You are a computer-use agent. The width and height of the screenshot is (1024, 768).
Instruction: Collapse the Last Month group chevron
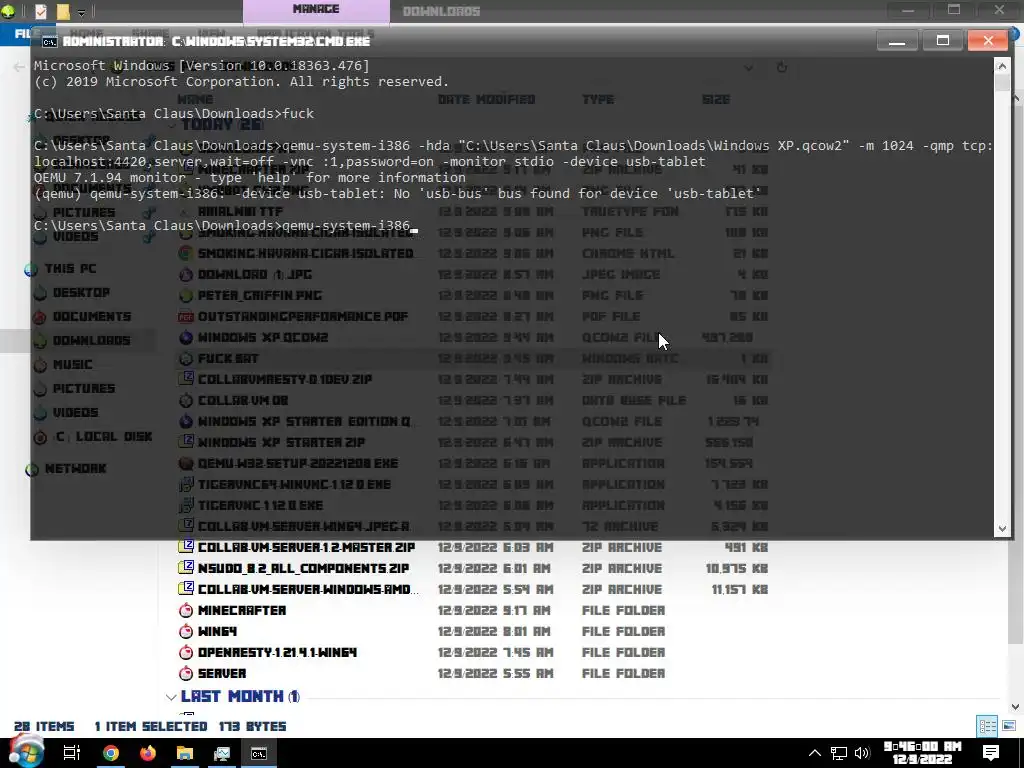coord(171,697)
